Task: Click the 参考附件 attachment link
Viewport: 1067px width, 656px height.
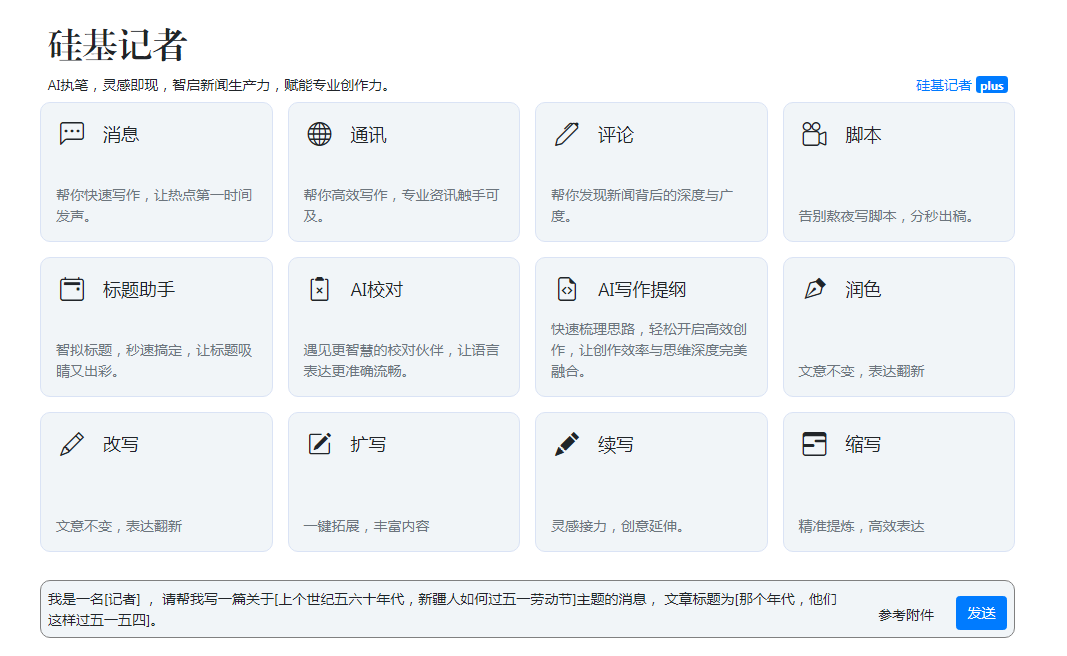Action: (x=906, y=615)
